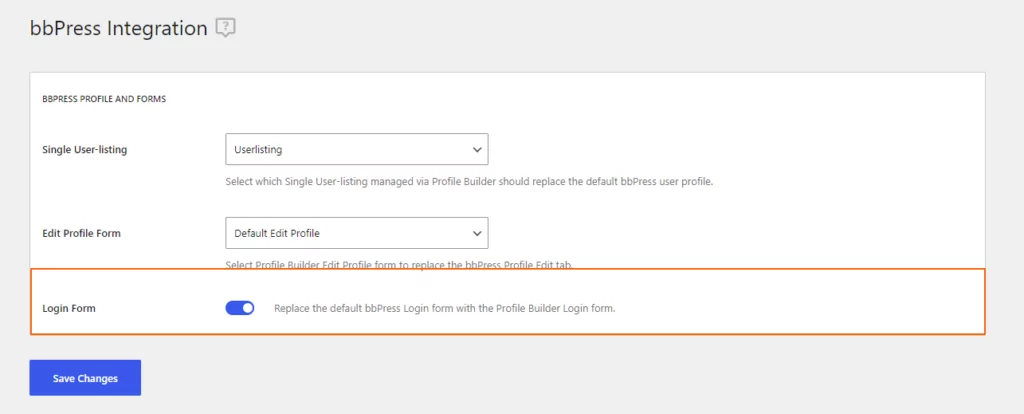The image size is (1024, 414).
Task: Open the help icon beside bbPress Integration
Action: click(225, 28)
